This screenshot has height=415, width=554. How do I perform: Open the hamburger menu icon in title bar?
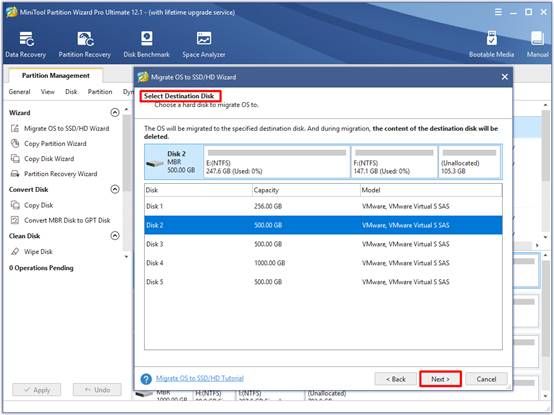click(x=498, y=12)
